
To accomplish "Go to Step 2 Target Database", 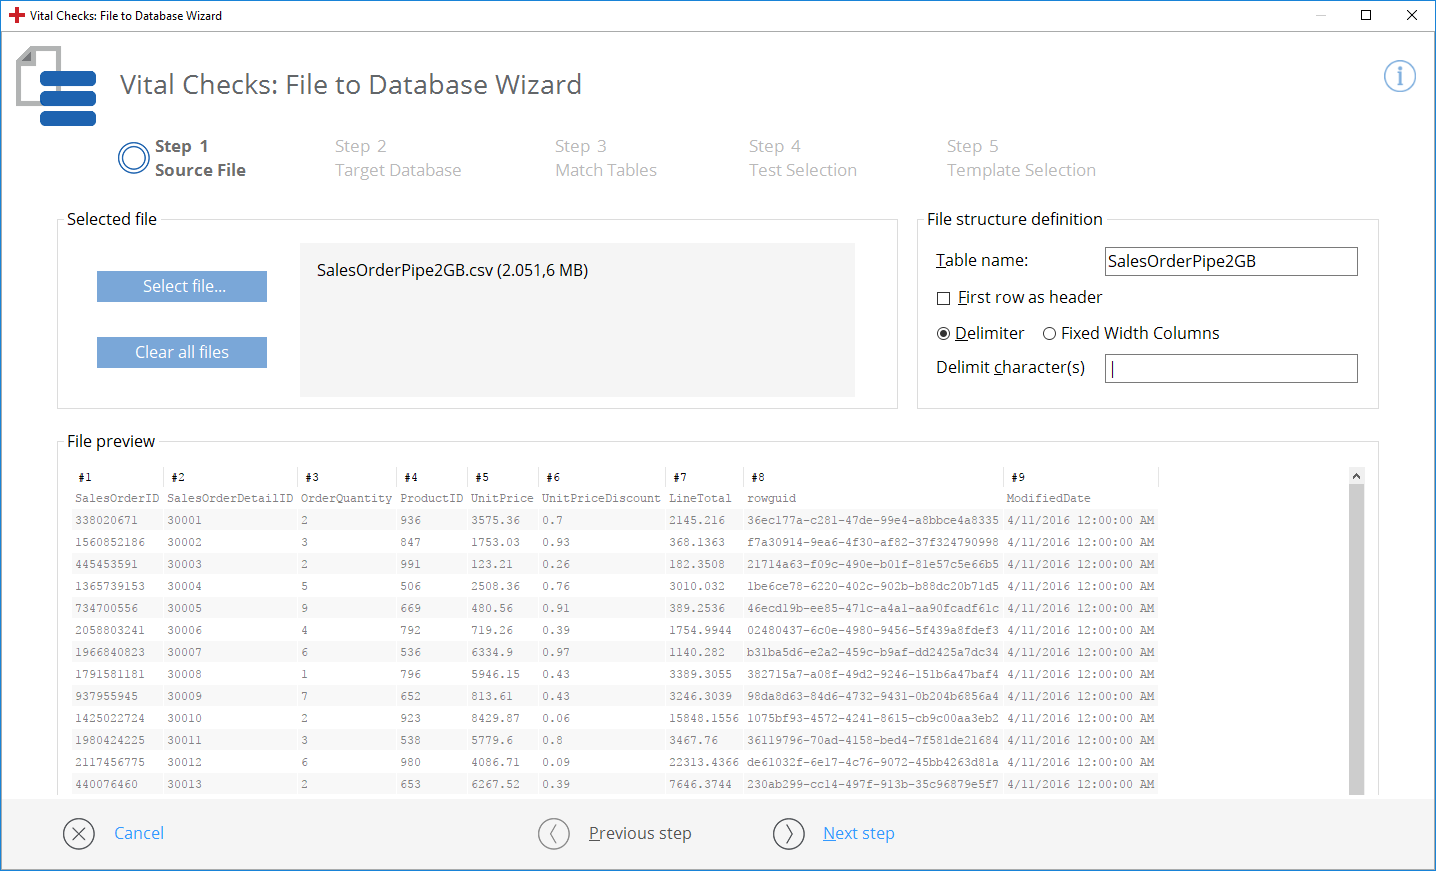I will (397, 158).
